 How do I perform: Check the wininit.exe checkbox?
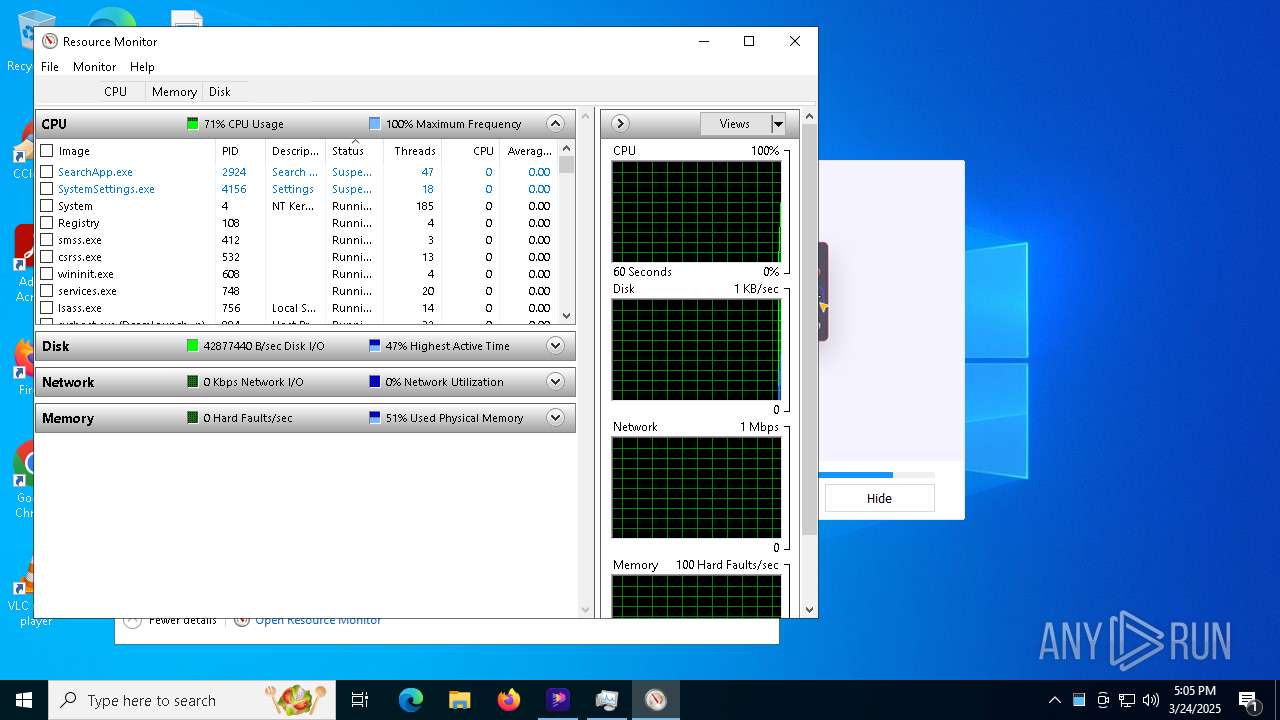point(47,274)
